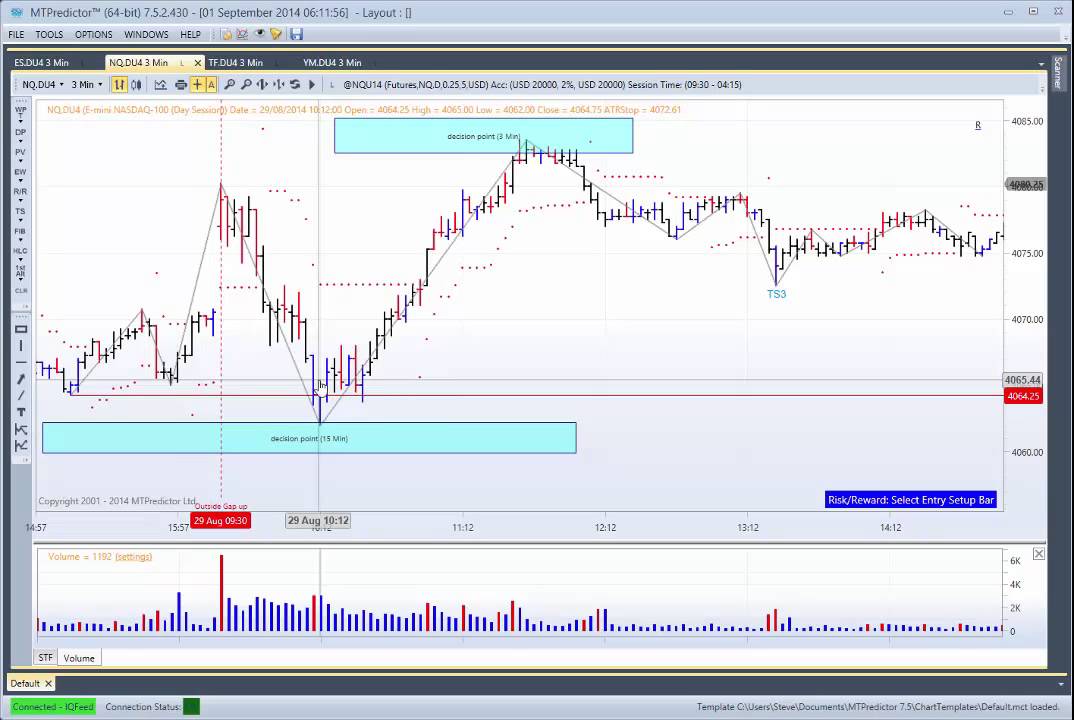Image resolution: width=1074 pixels, height=720 pixels.
Task: Switch to the ES.DU4 3 Min tab
Action: pos(42,62)
